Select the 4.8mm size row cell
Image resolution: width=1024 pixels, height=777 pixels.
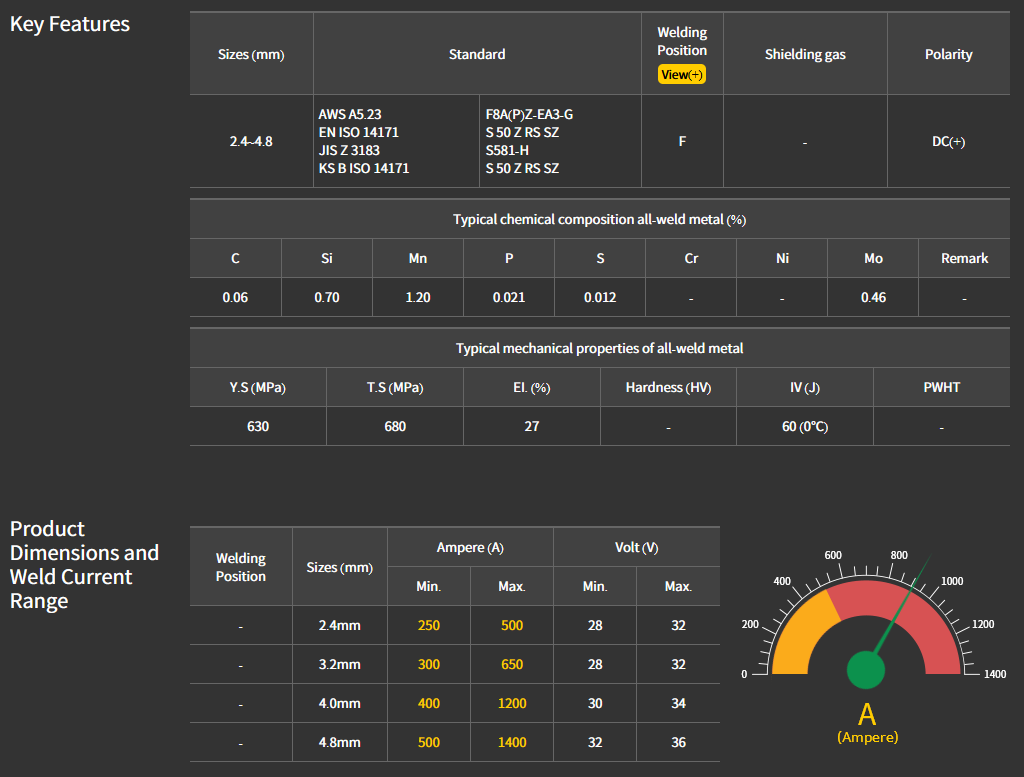click(339, 742)
